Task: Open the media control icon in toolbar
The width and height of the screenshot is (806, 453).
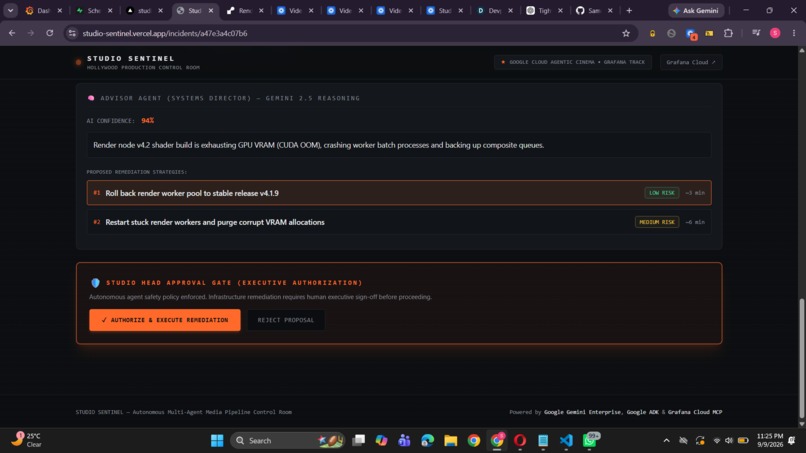Action: (756, 33)
